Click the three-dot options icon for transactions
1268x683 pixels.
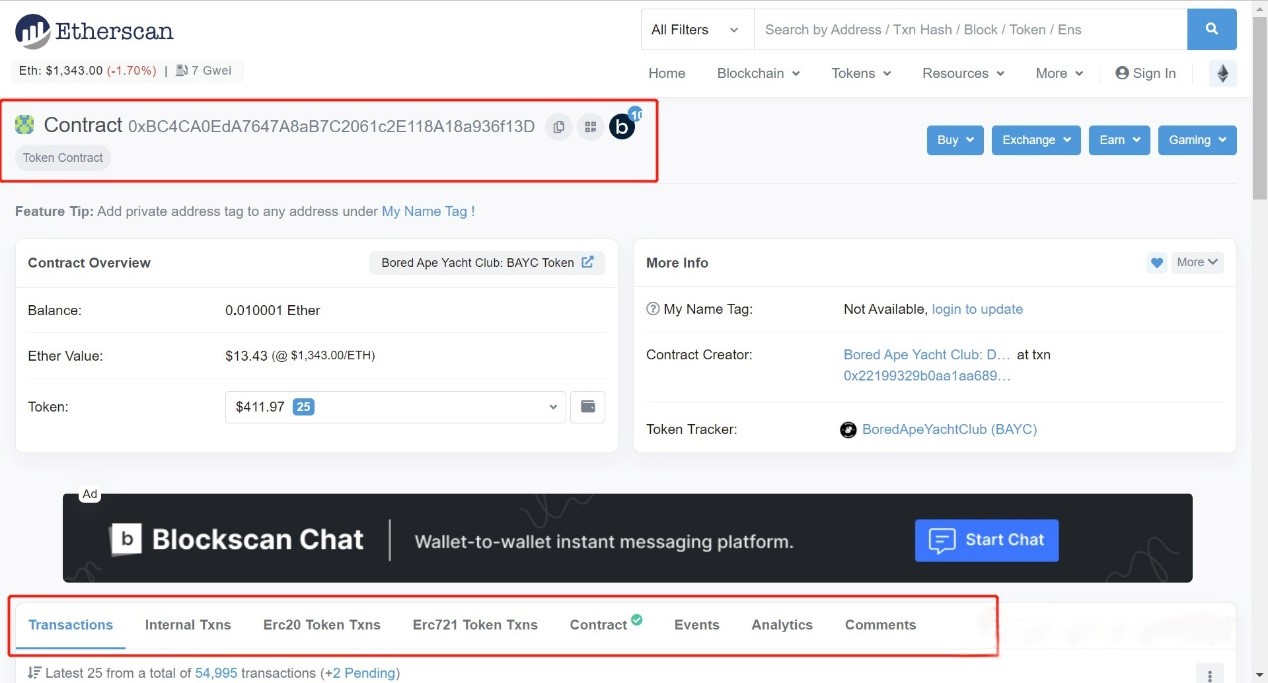point(1210,675)
